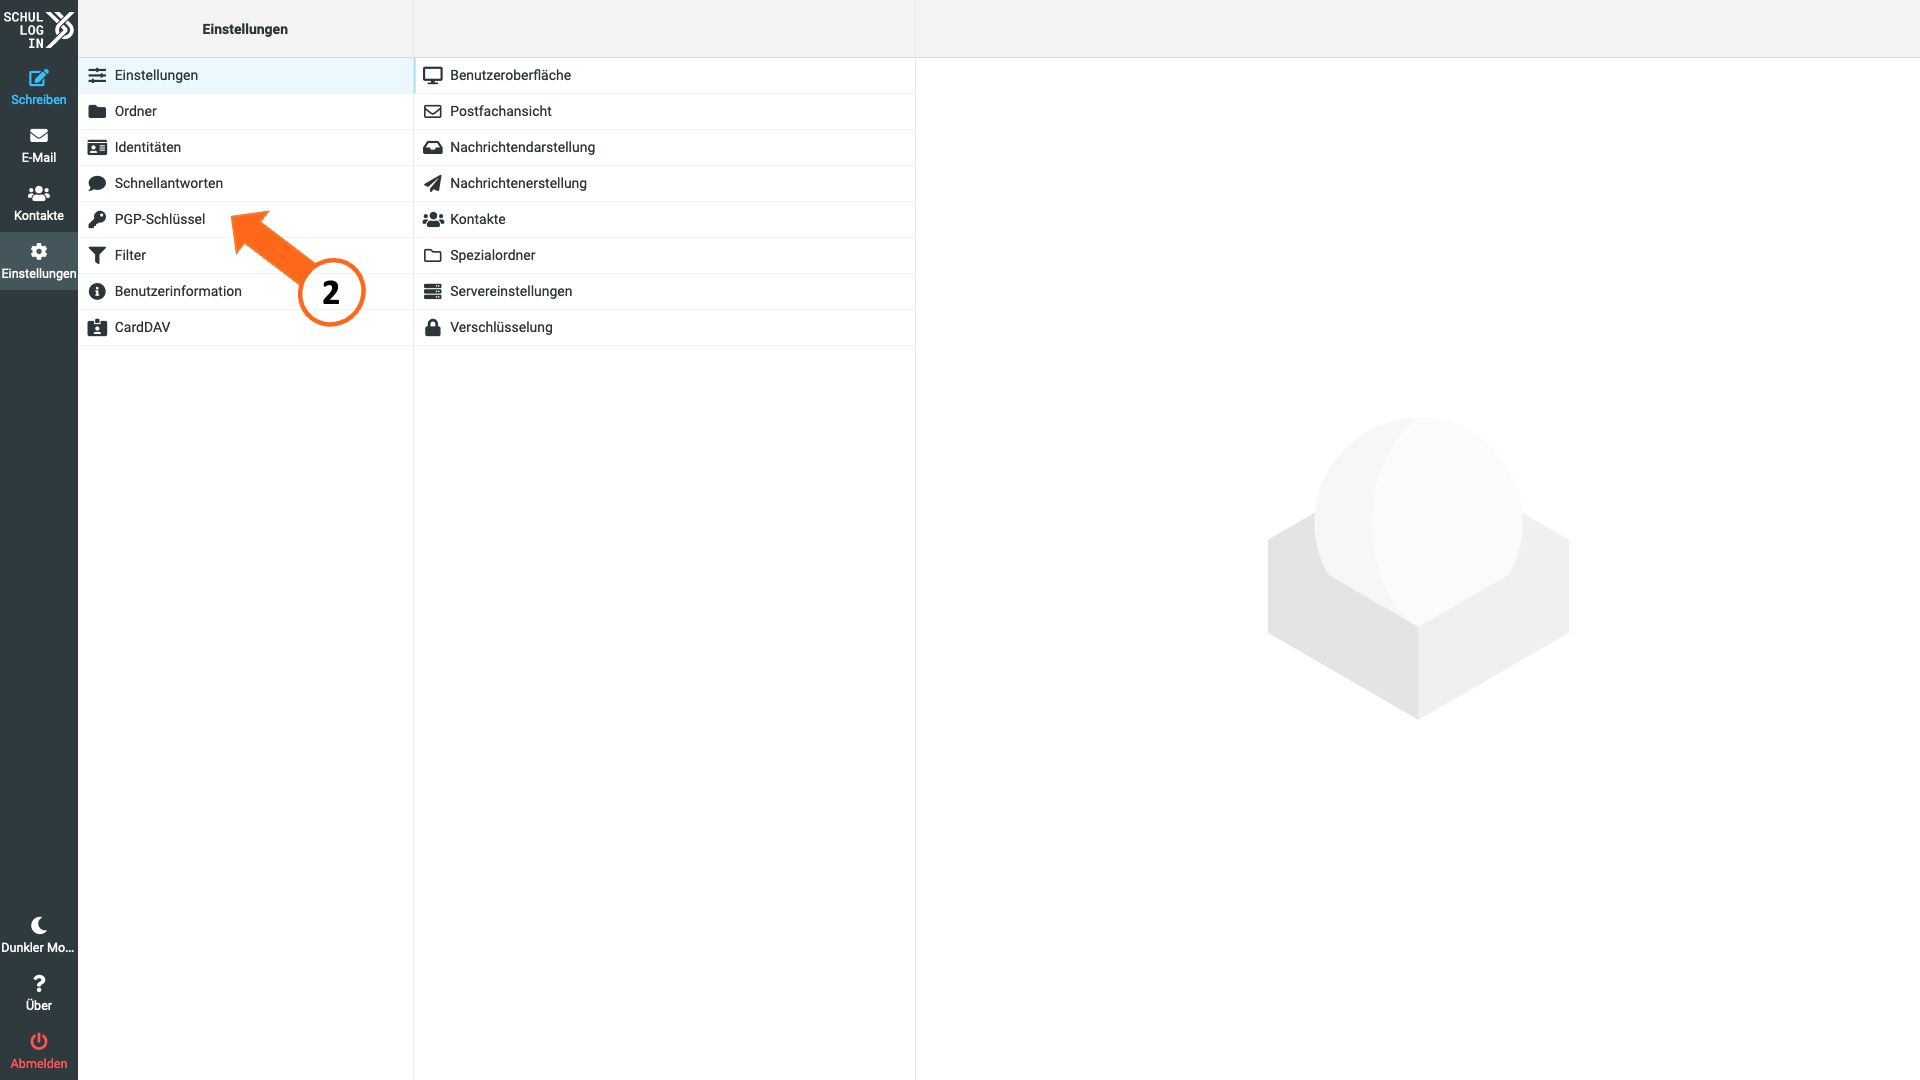Open Kontakte preferences in the middle list
1920x1080 pixels.
tap(665, 219)
